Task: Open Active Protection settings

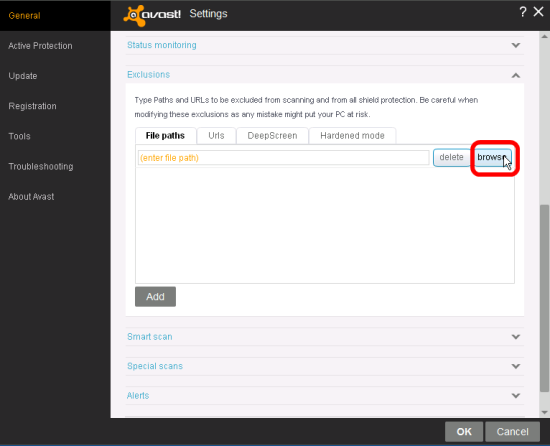Action: [40, 46]
